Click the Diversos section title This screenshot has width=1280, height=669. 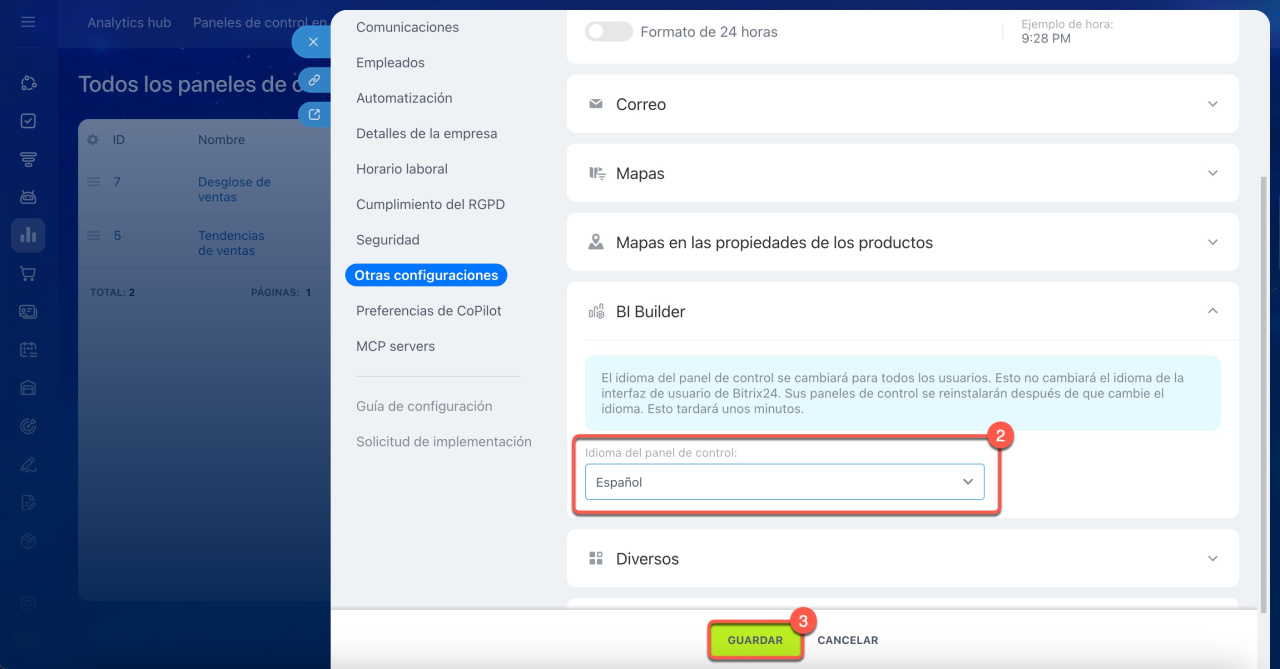click(x=647, y=559)
